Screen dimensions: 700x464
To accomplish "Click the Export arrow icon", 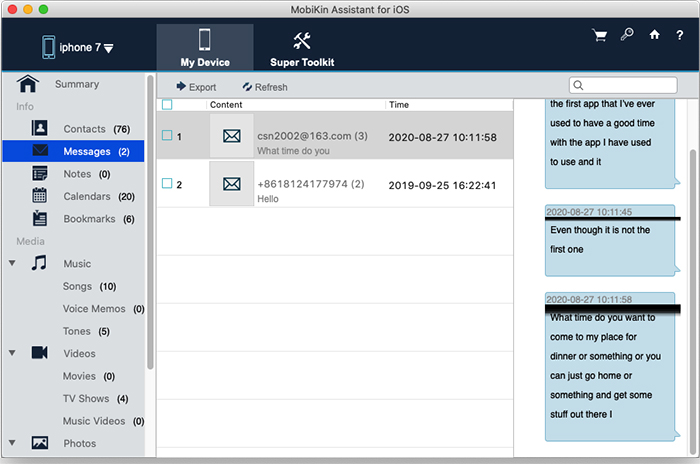I will 181,86.
